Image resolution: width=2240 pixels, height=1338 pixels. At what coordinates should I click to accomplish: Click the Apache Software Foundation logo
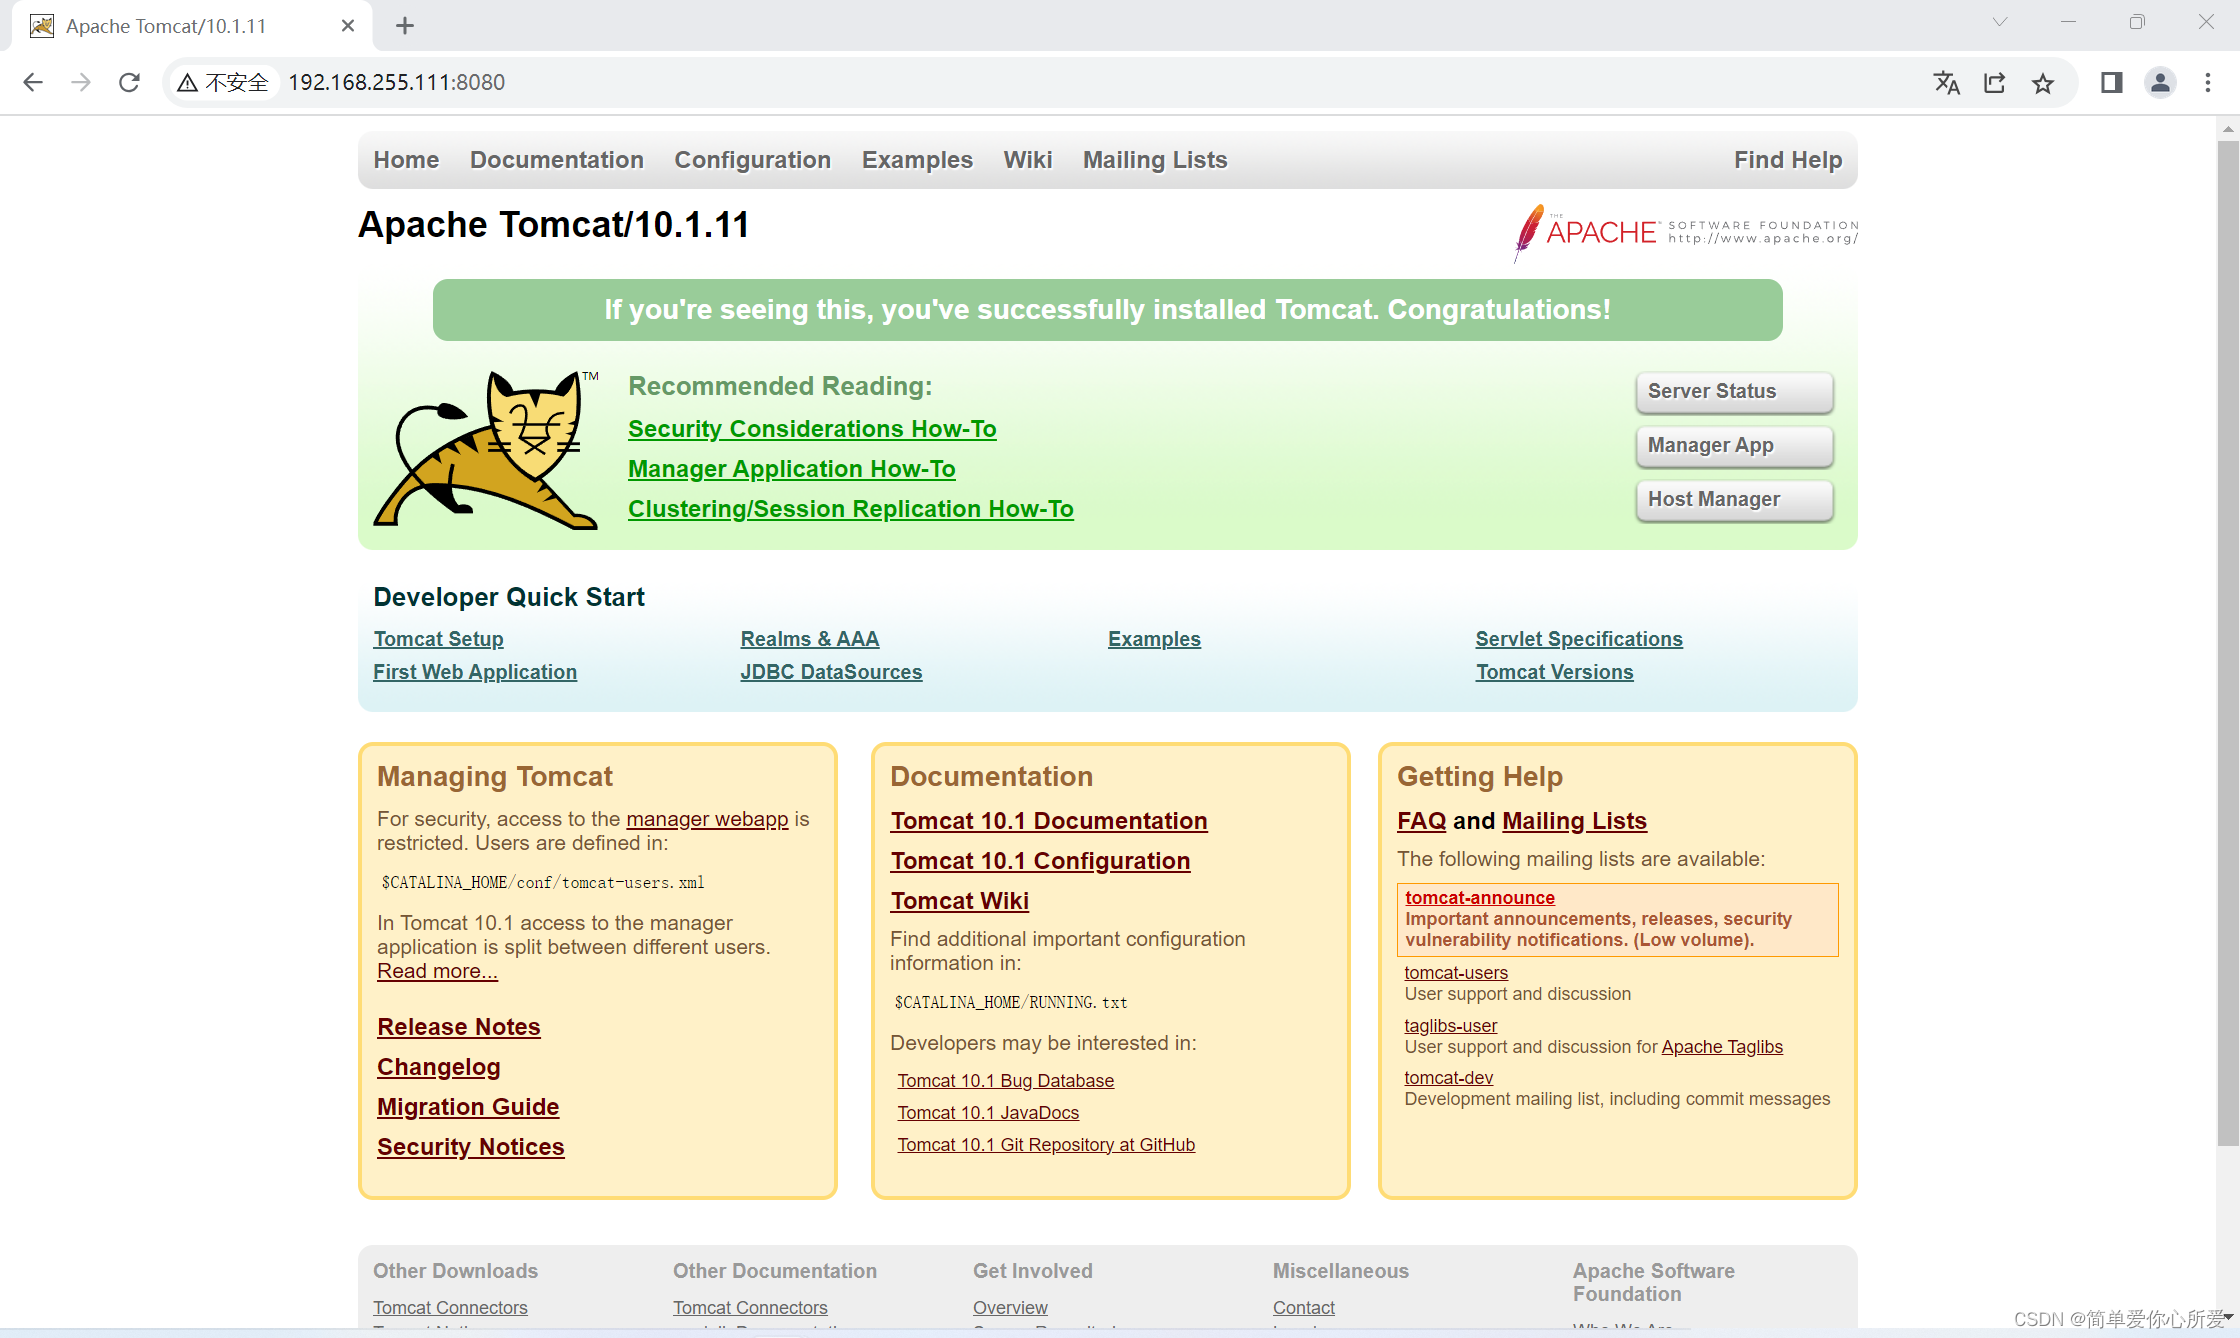[1686, 232]
